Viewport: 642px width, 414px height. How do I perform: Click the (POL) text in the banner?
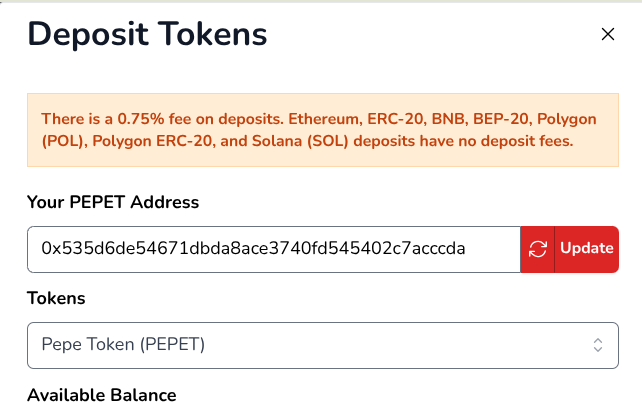64,141
